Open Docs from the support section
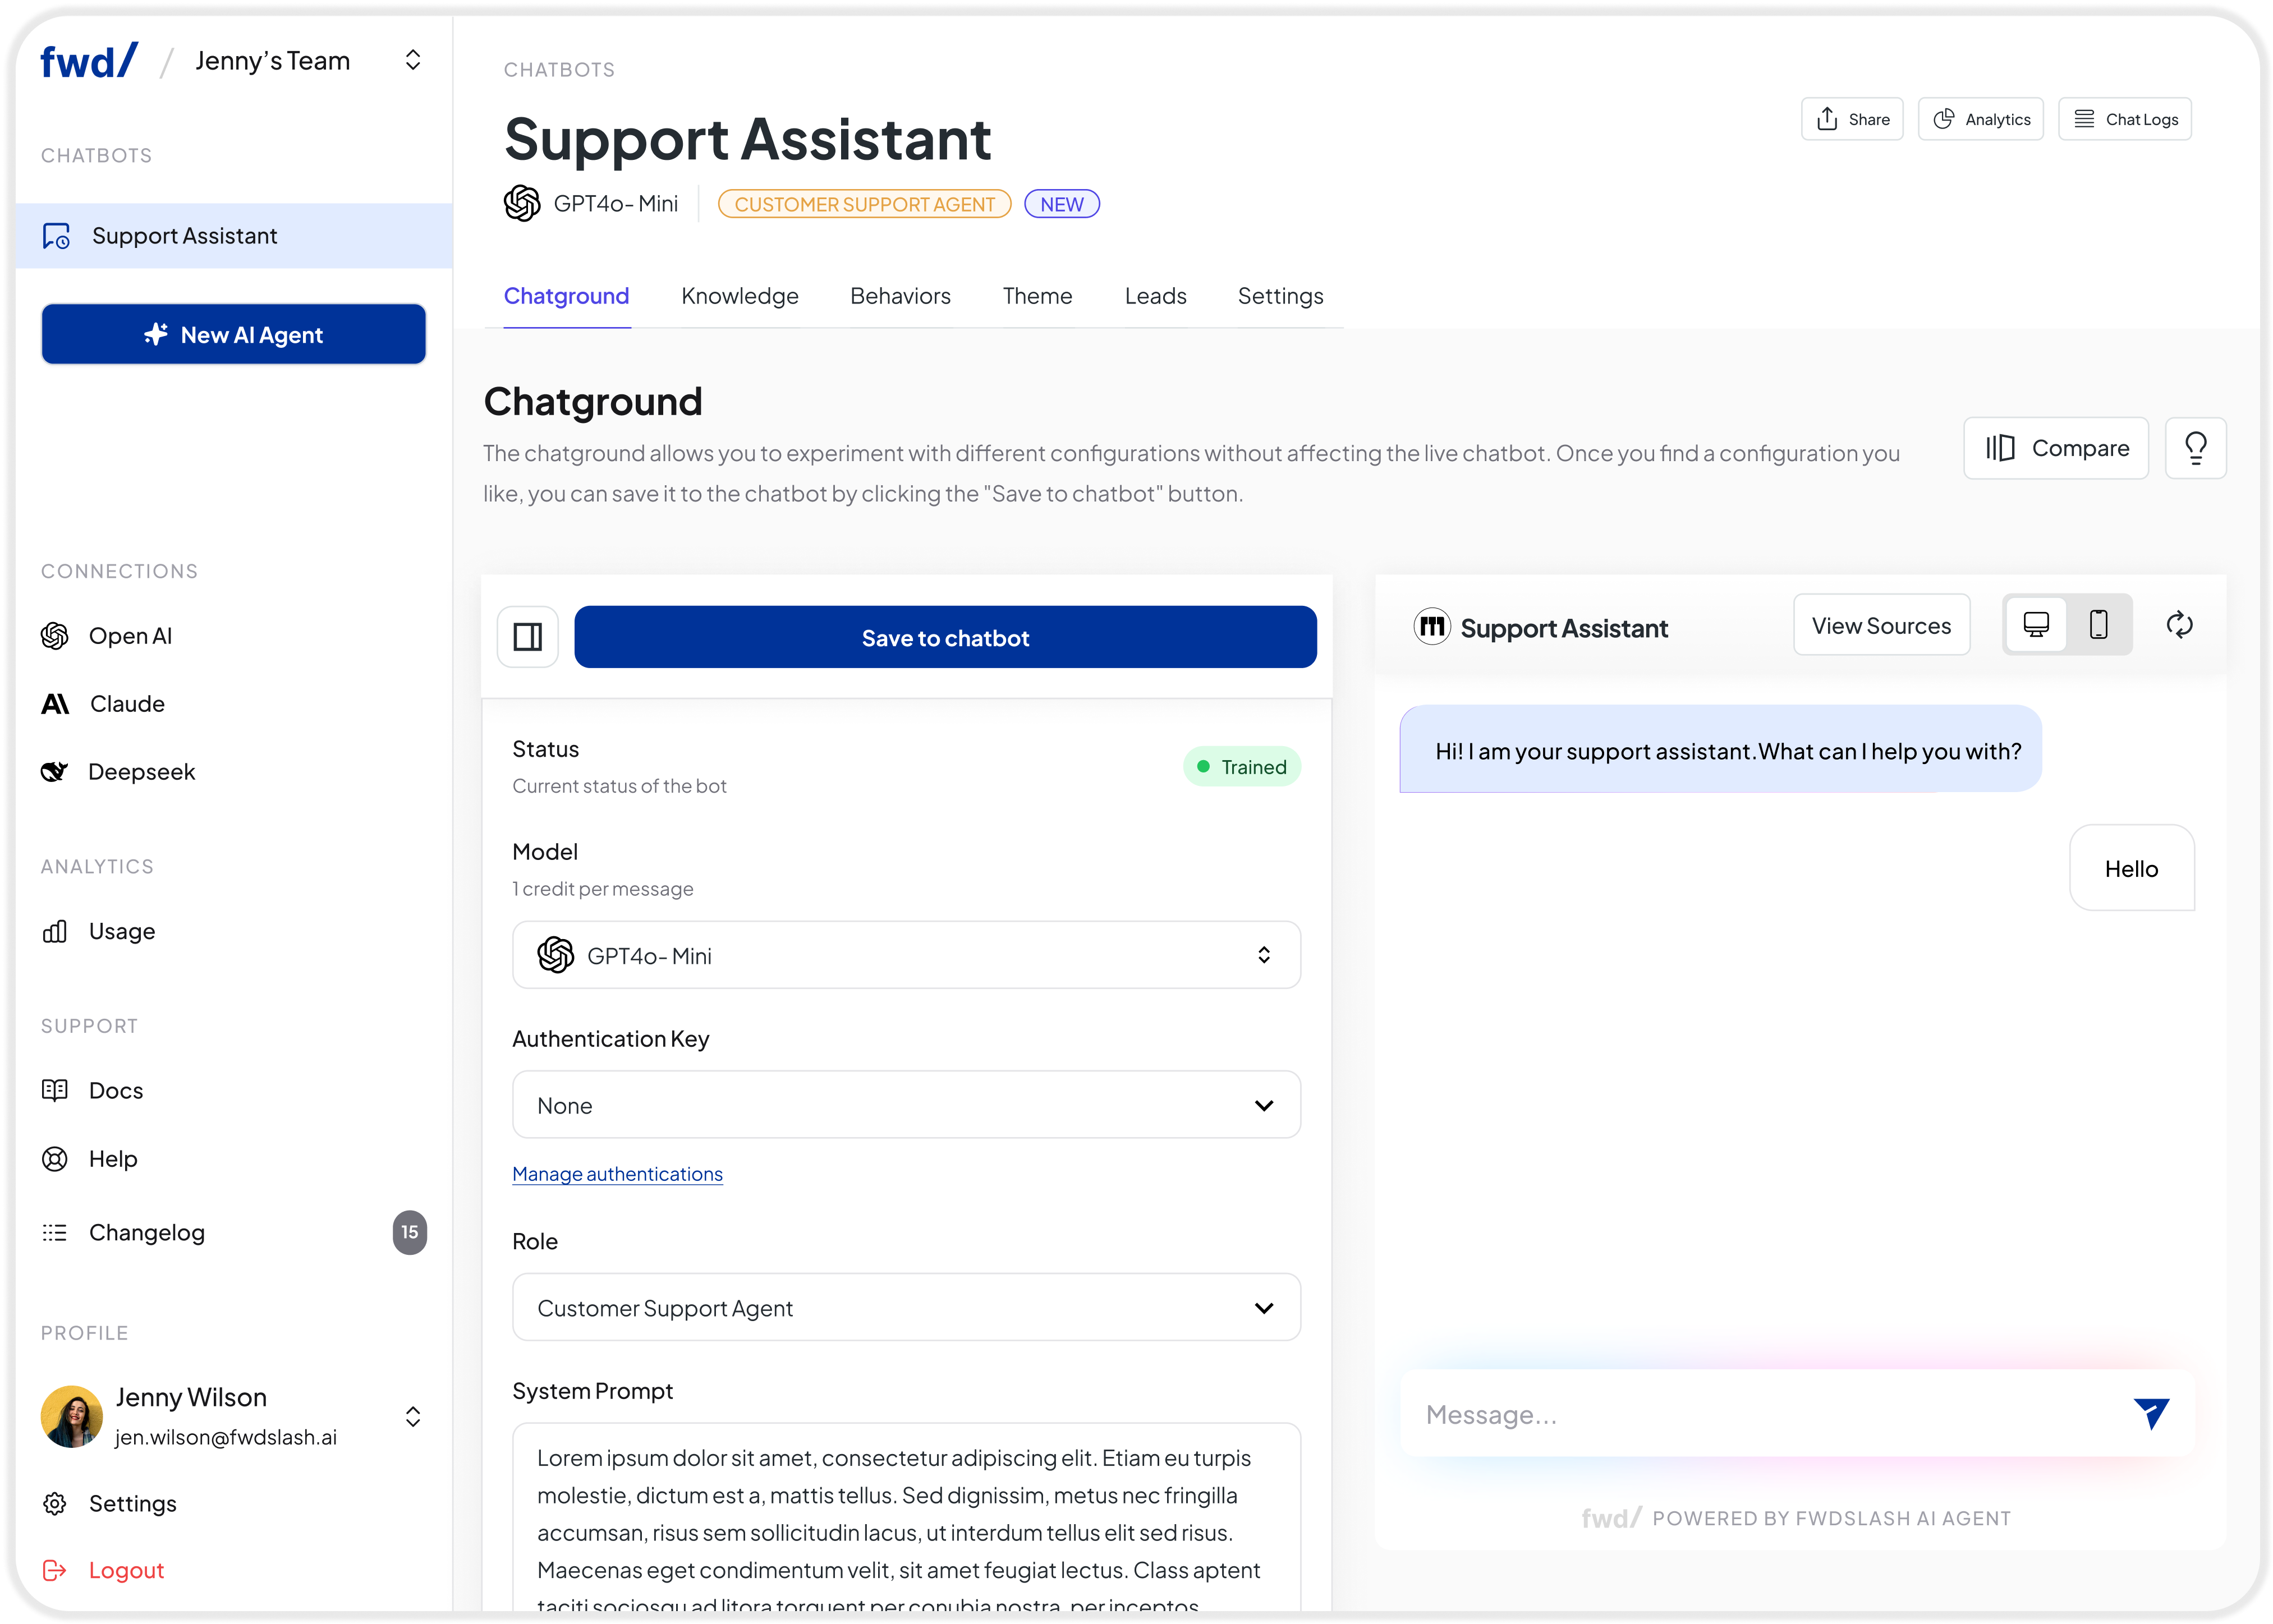This screenshot has width=2273, height=1624. 92,1090
